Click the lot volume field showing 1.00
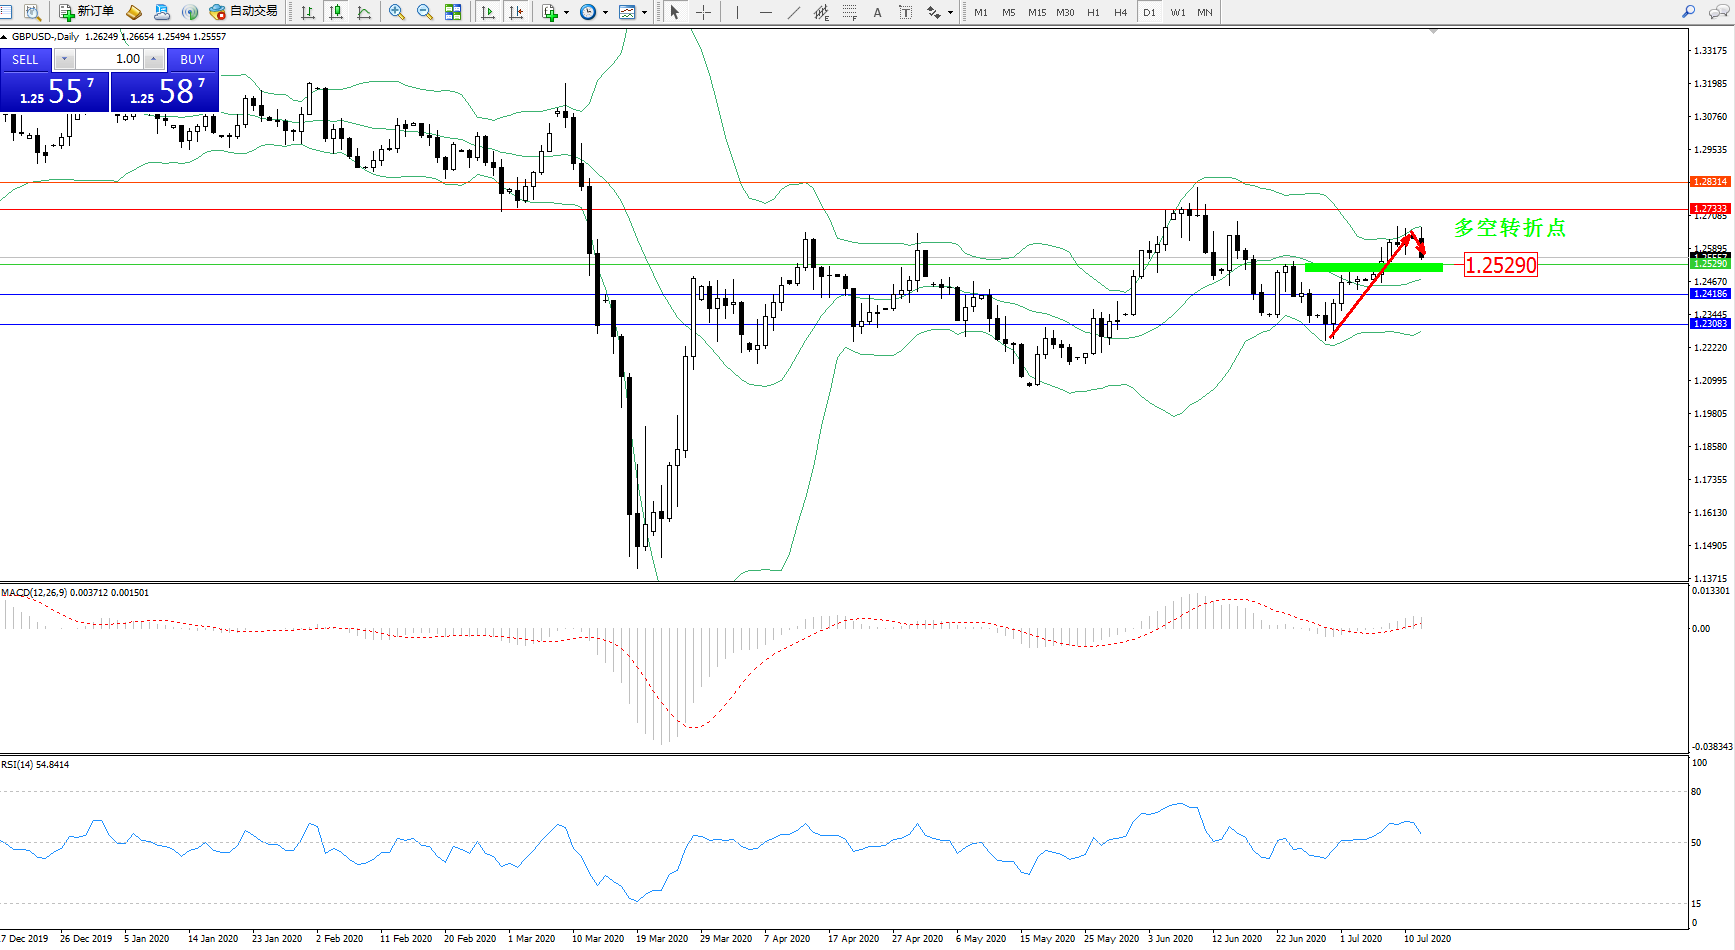This screenshot has height=950, width=1735. coord(110,59)
